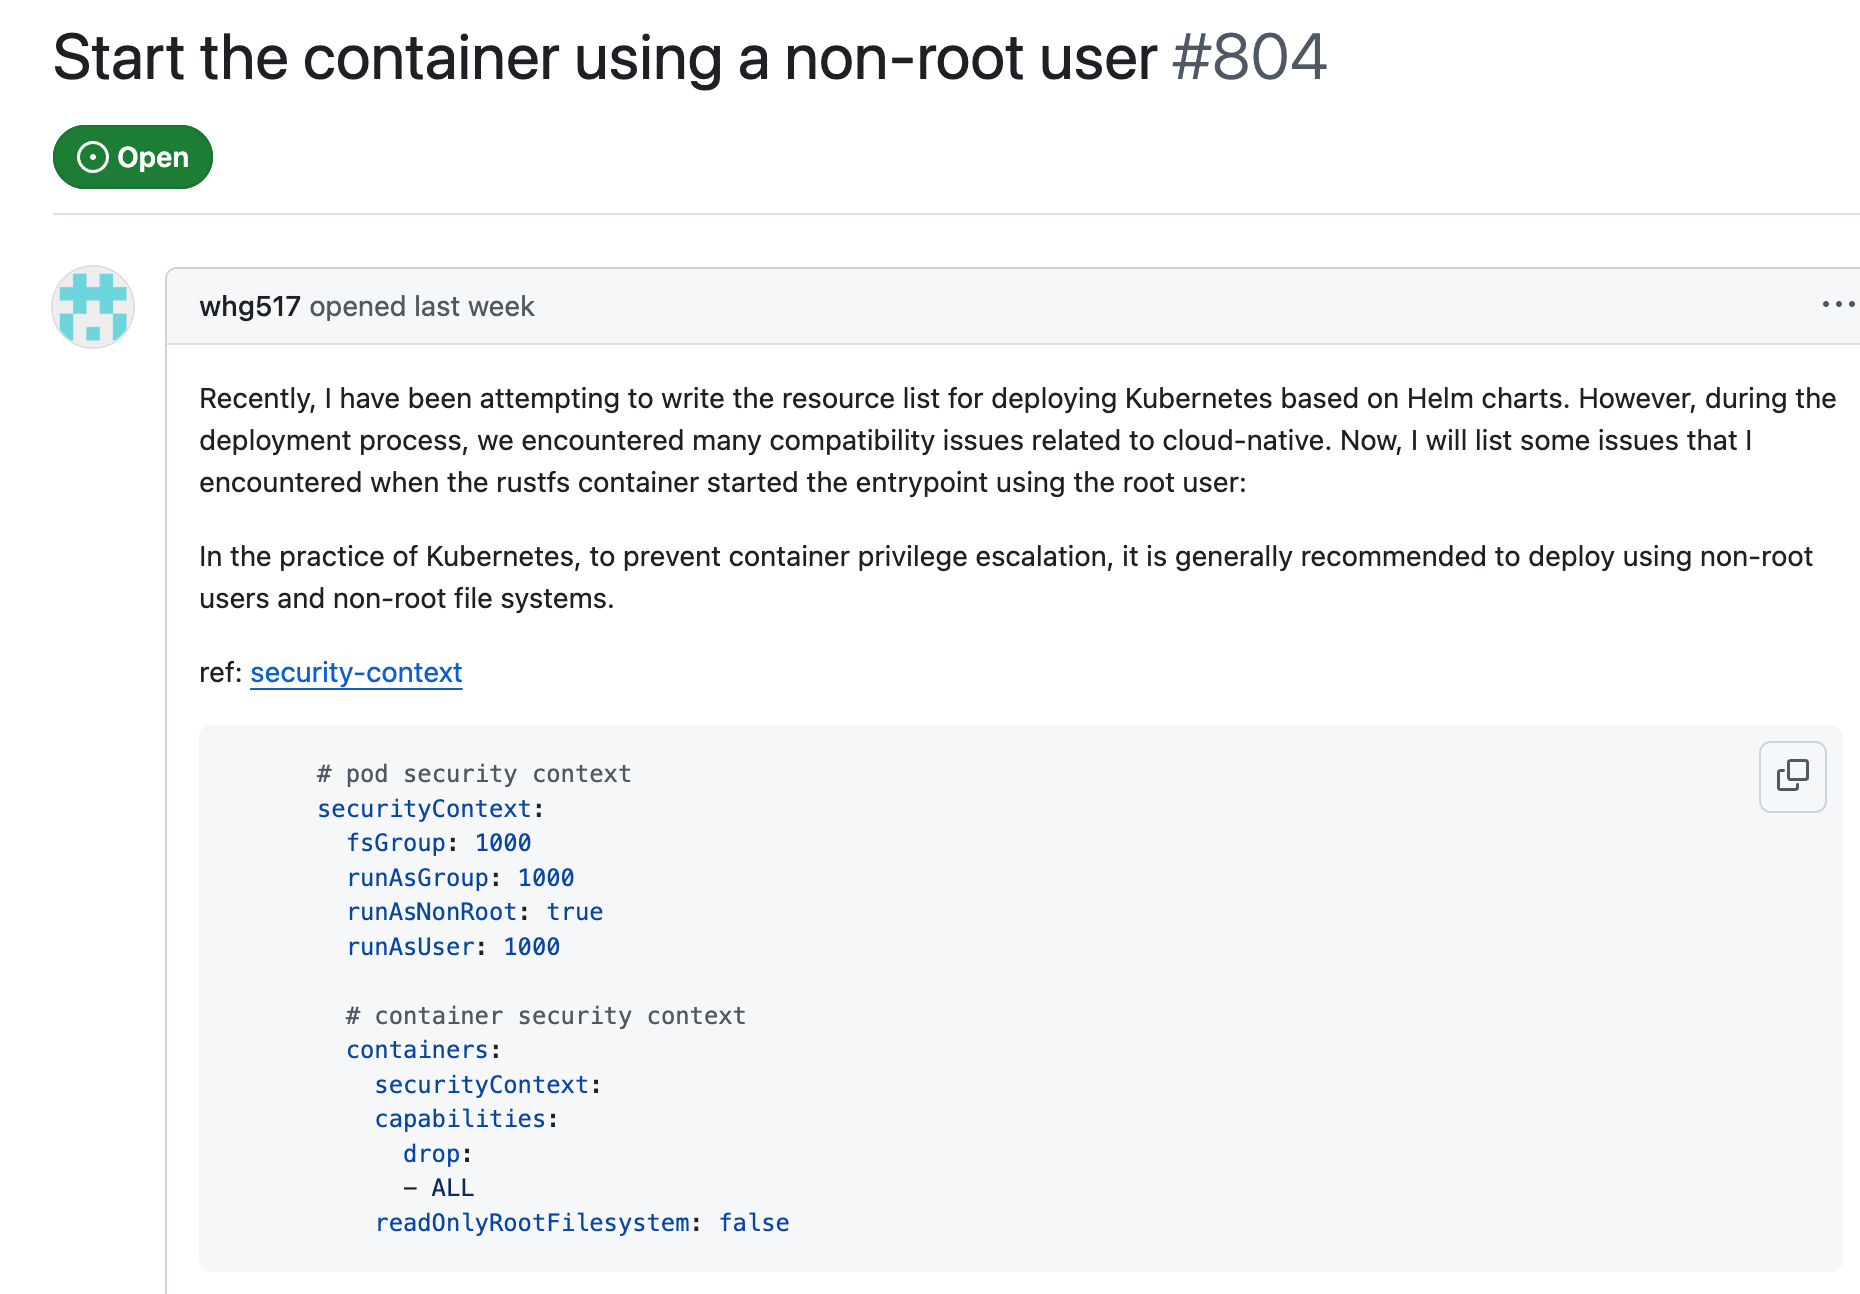The height and width of the screenshot is (1294, 1860).
Task: Click the fsGroup key in the code
Action: (396, 843)
